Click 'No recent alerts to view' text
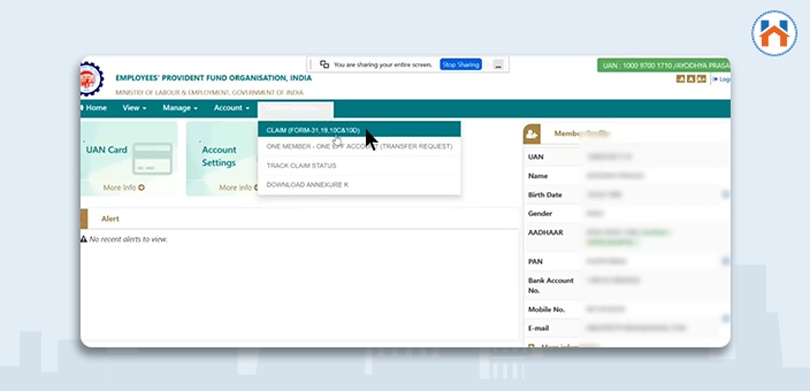Image resolution: width=810 pixels, height=391 pixels. 128,239
